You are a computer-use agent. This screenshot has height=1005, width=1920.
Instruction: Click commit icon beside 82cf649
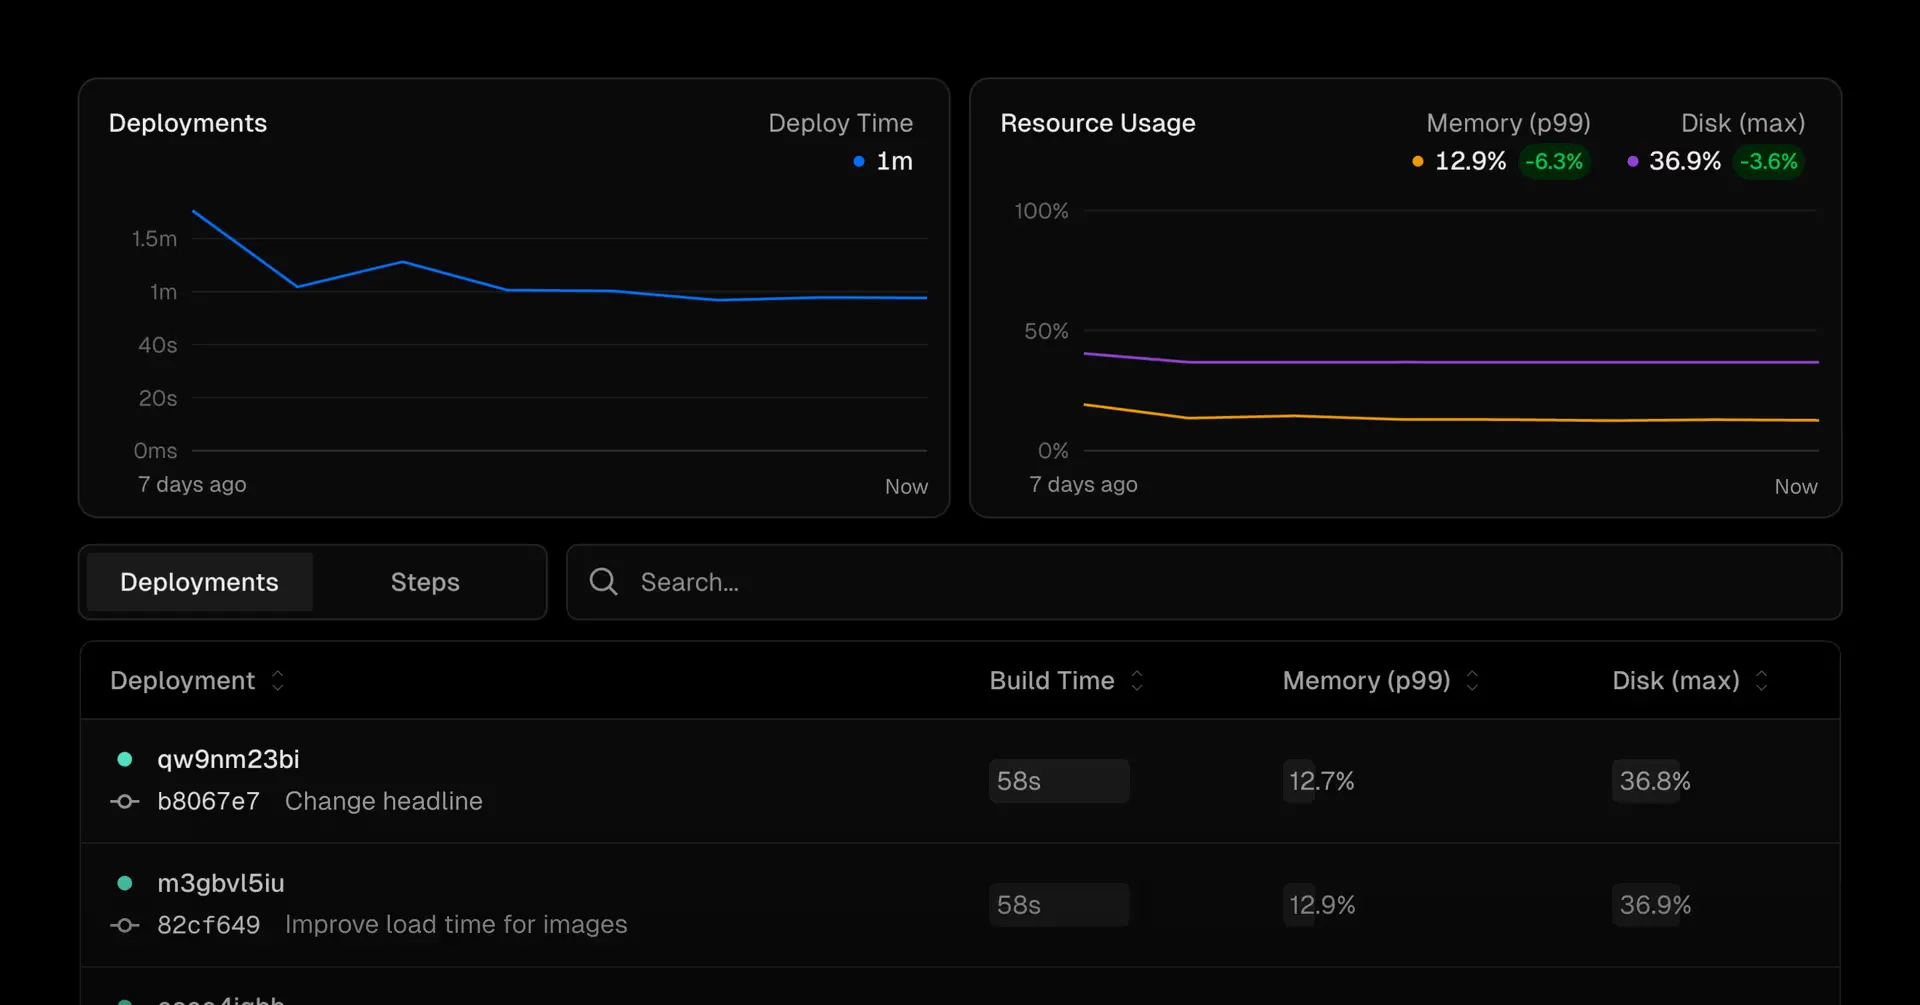point(125,925)
